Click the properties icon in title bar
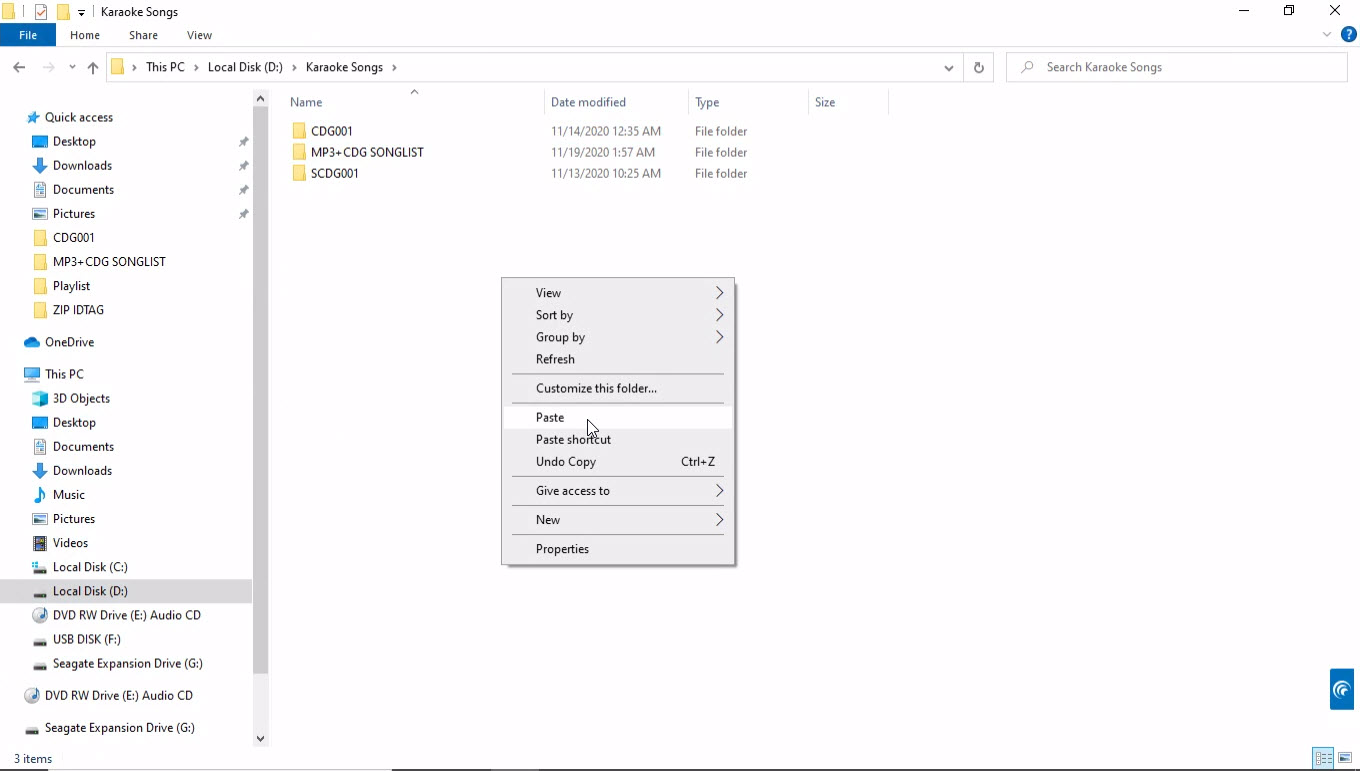 (x=41, y=12)
